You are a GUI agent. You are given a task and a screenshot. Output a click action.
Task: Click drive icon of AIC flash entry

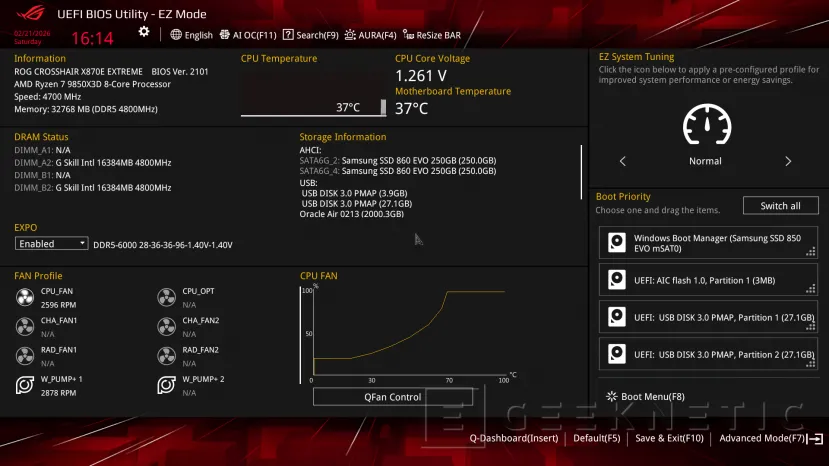pyautogui.click(x=616, y=280)
